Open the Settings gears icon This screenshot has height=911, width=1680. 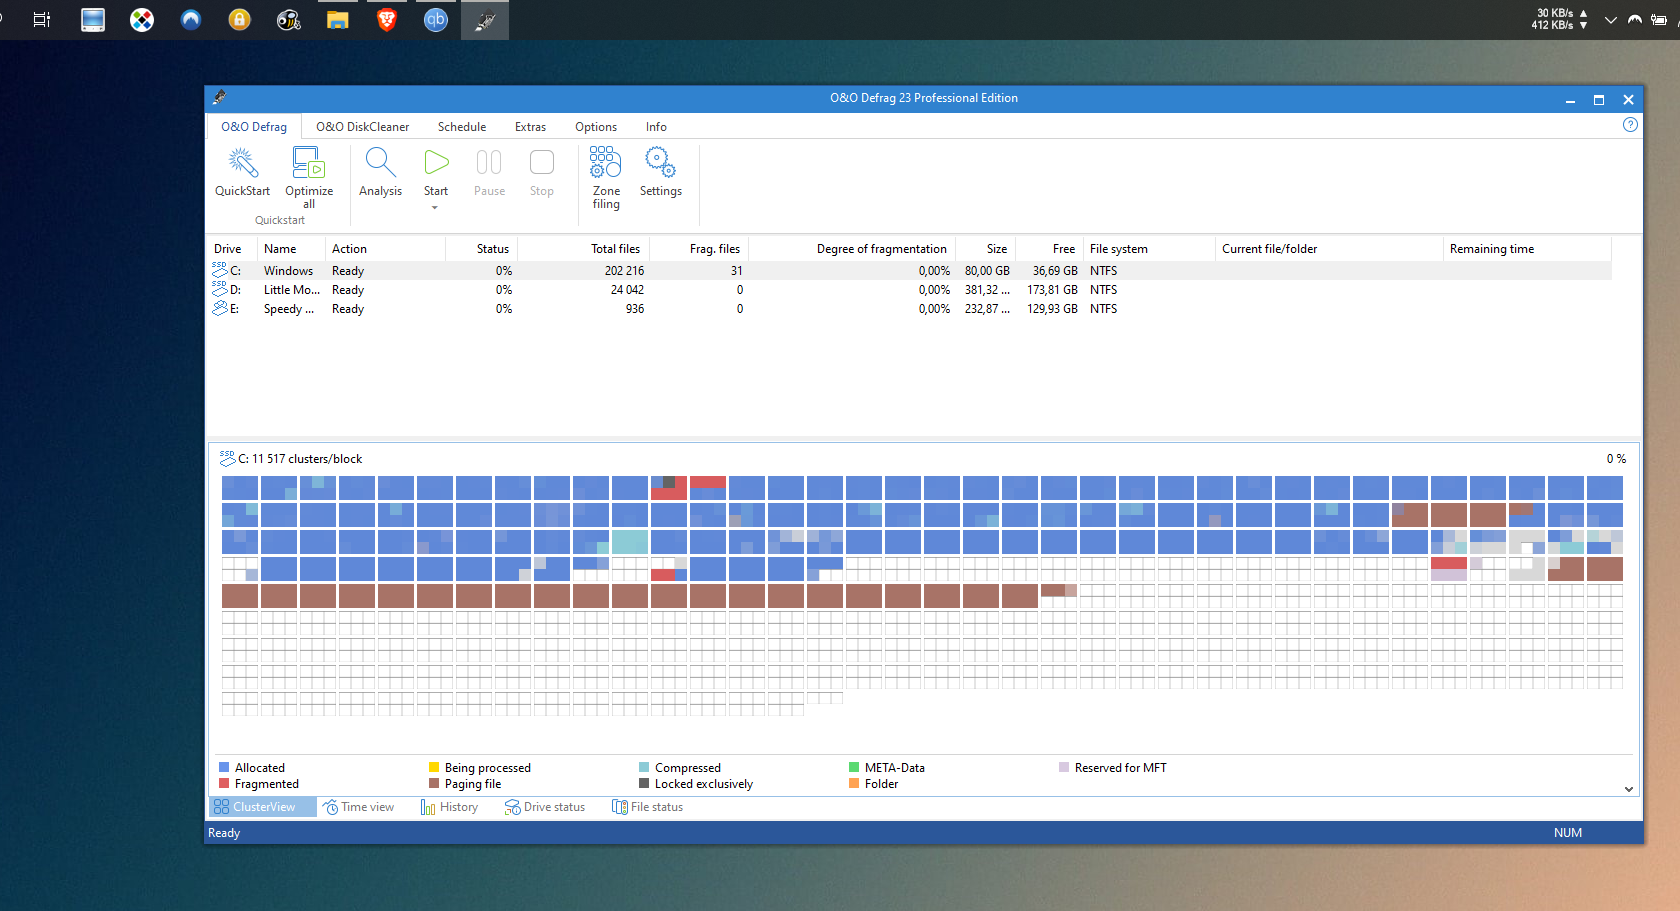[660, 163]
